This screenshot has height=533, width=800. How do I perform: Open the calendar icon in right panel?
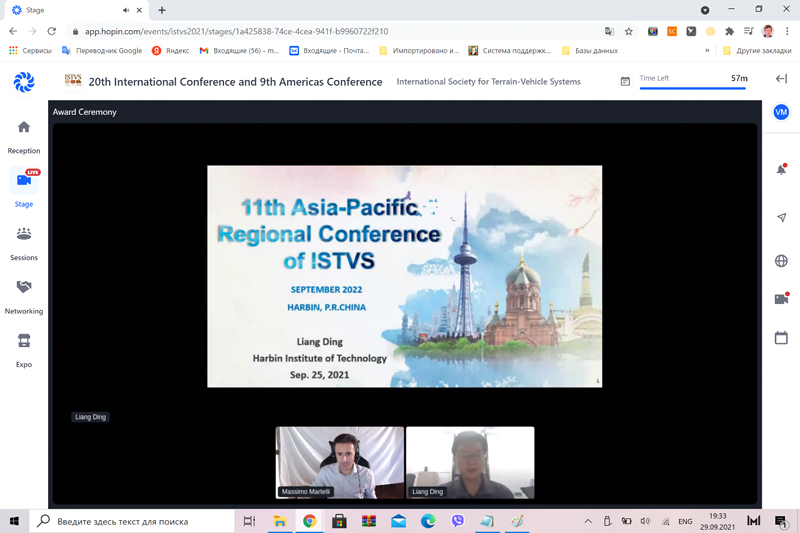pyautogui.click(x=781, y=338)
